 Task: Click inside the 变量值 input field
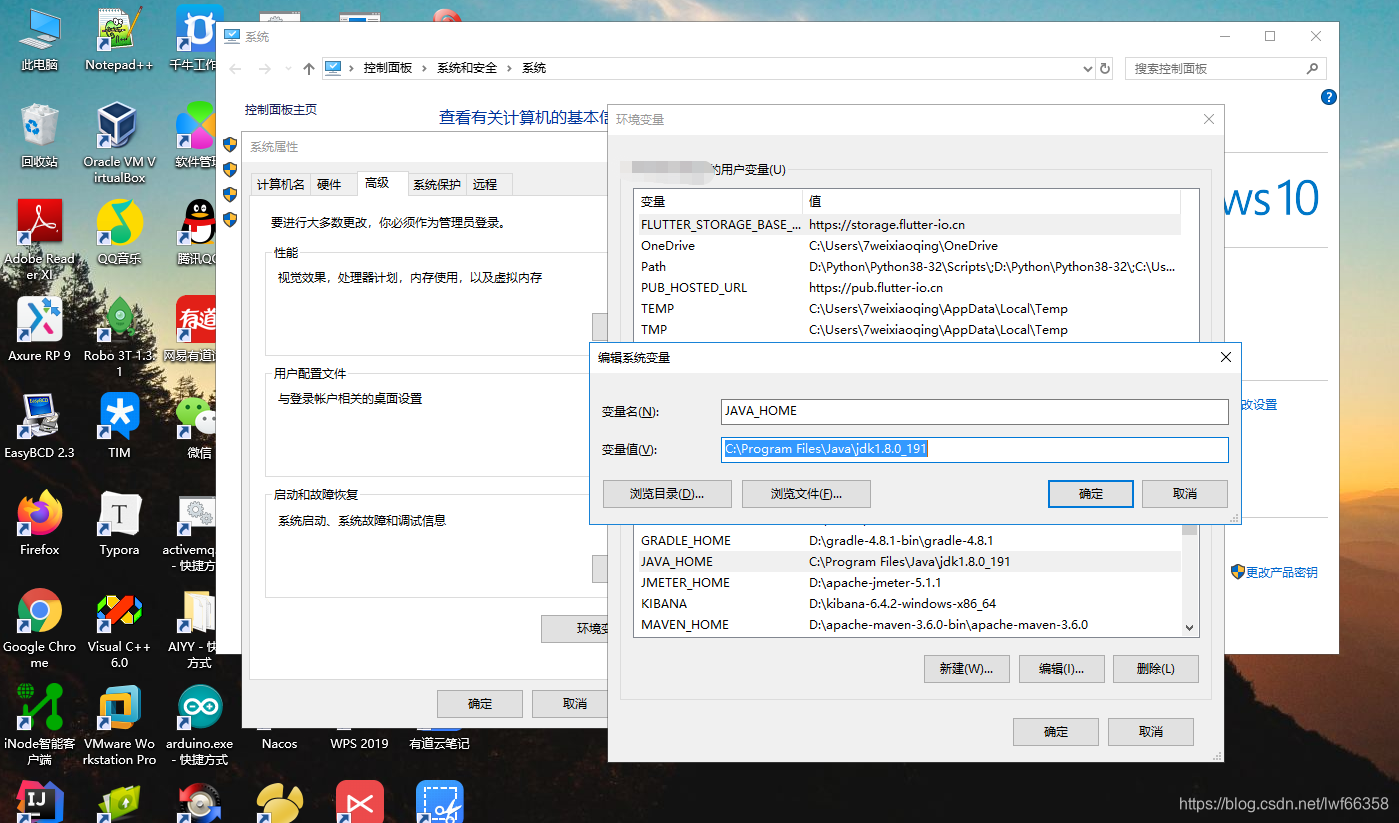[975, 449]
